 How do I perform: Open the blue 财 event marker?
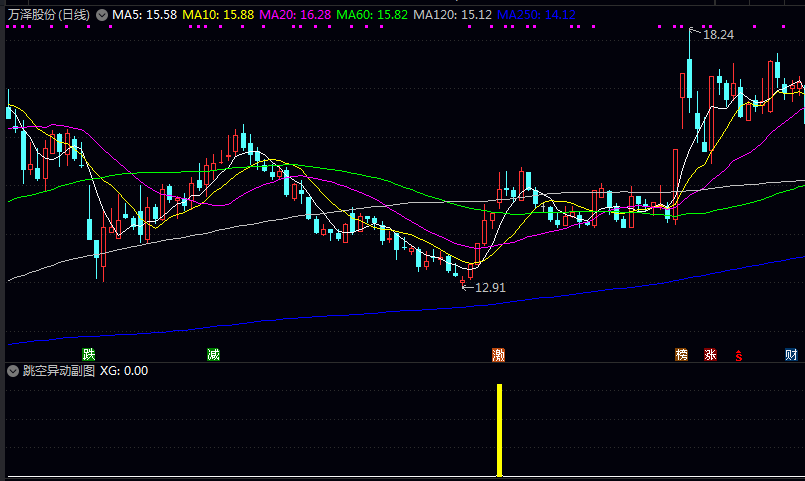791,354
